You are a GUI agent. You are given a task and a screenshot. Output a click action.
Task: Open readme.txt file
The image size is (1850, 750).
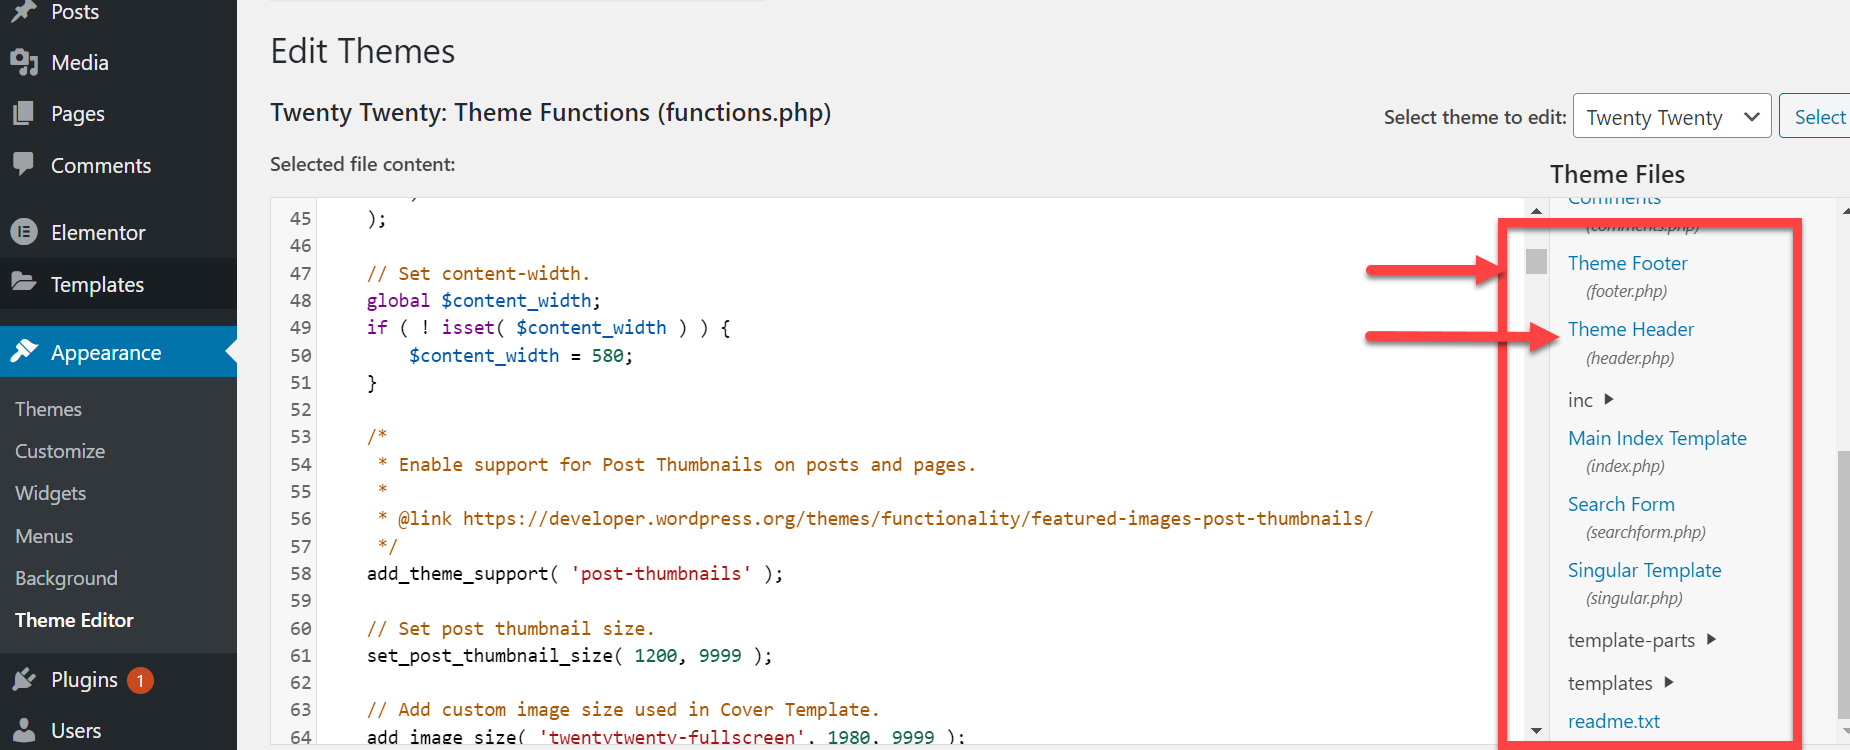[x=1613, y=721]
